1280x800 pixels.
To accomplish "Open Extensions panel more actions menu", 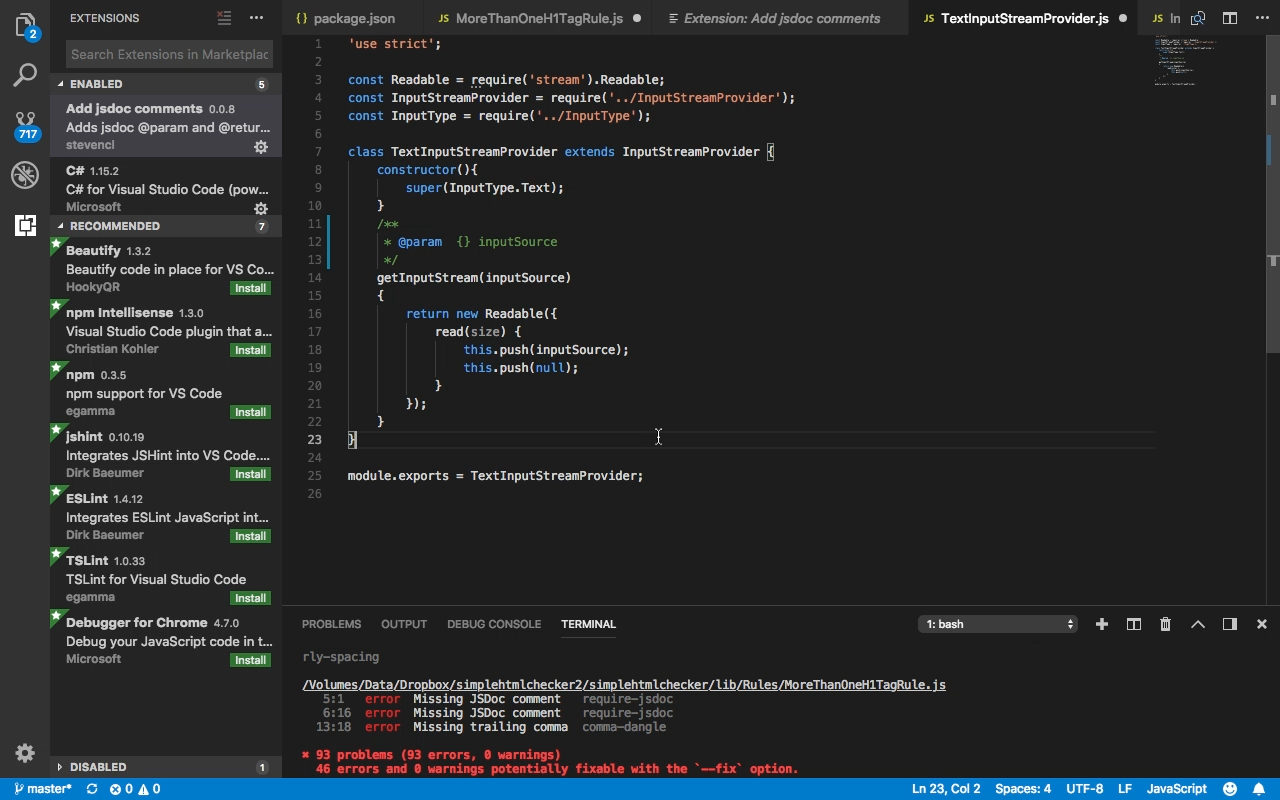I will [x=257, y=18].
